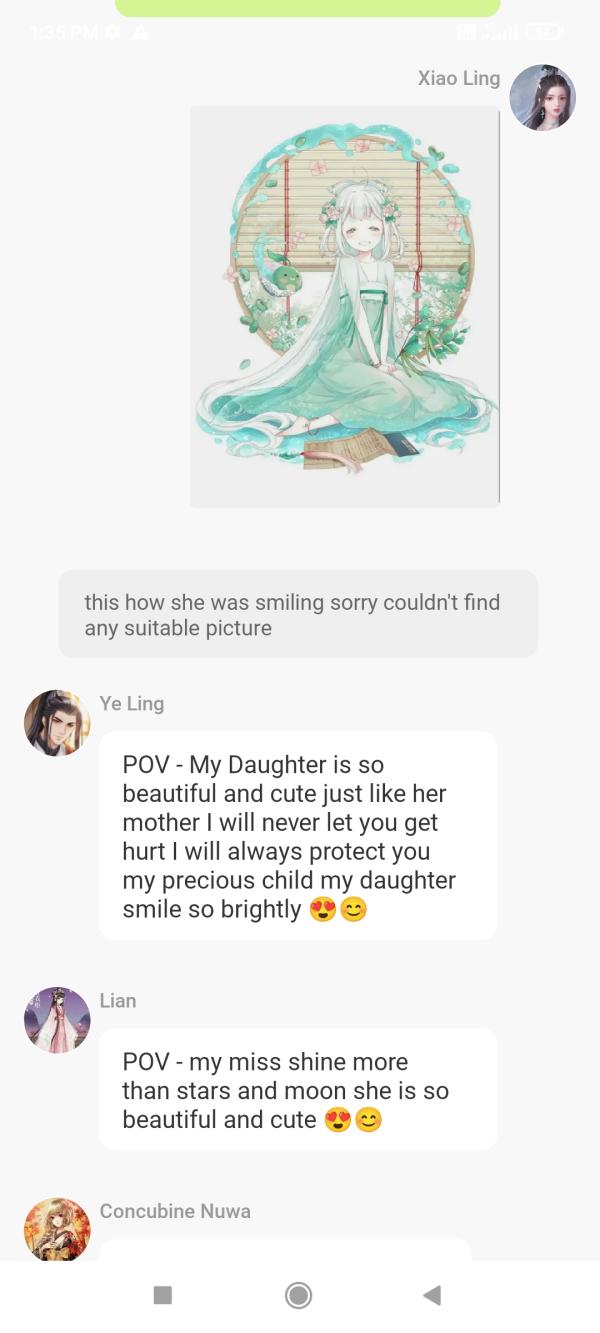Tap the Ye Ling sender name
The image size is (600, 1333).
coord(132,704)
